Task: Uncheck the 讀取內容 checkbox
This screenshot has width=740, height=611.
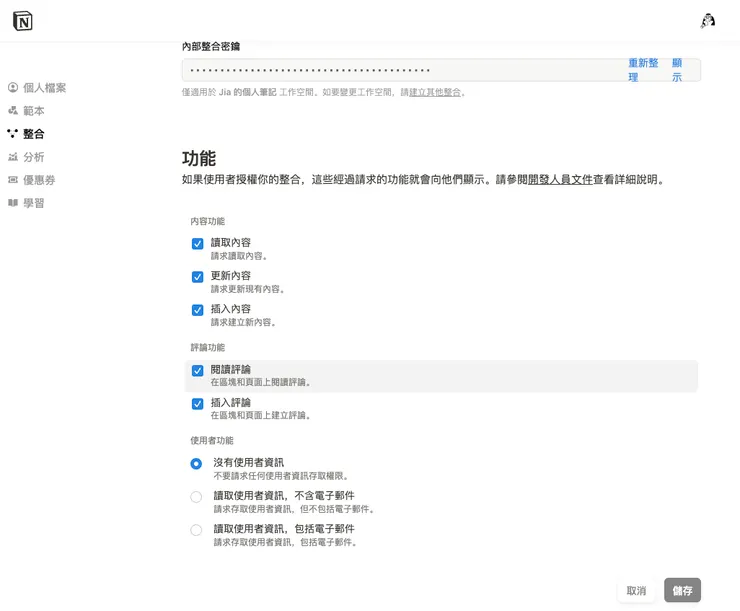Action: [x=197, y=243]
